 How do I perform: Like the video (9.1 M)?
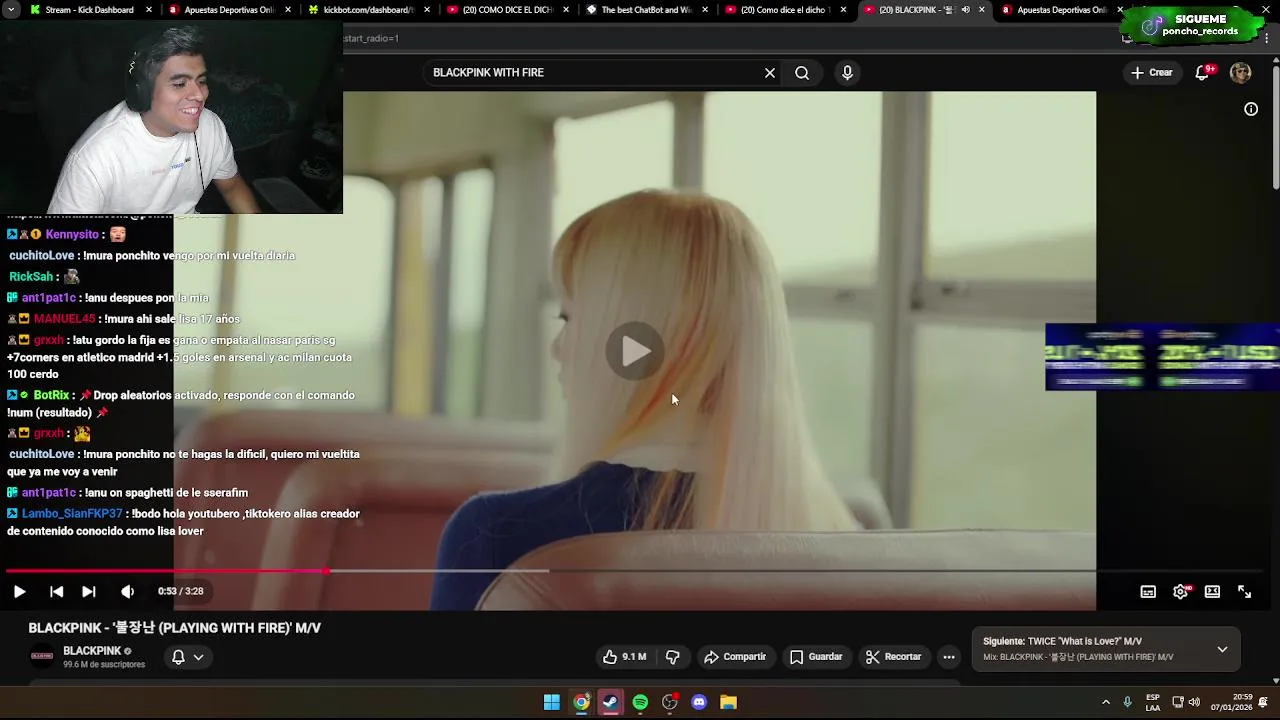click(x=624, y=657)
